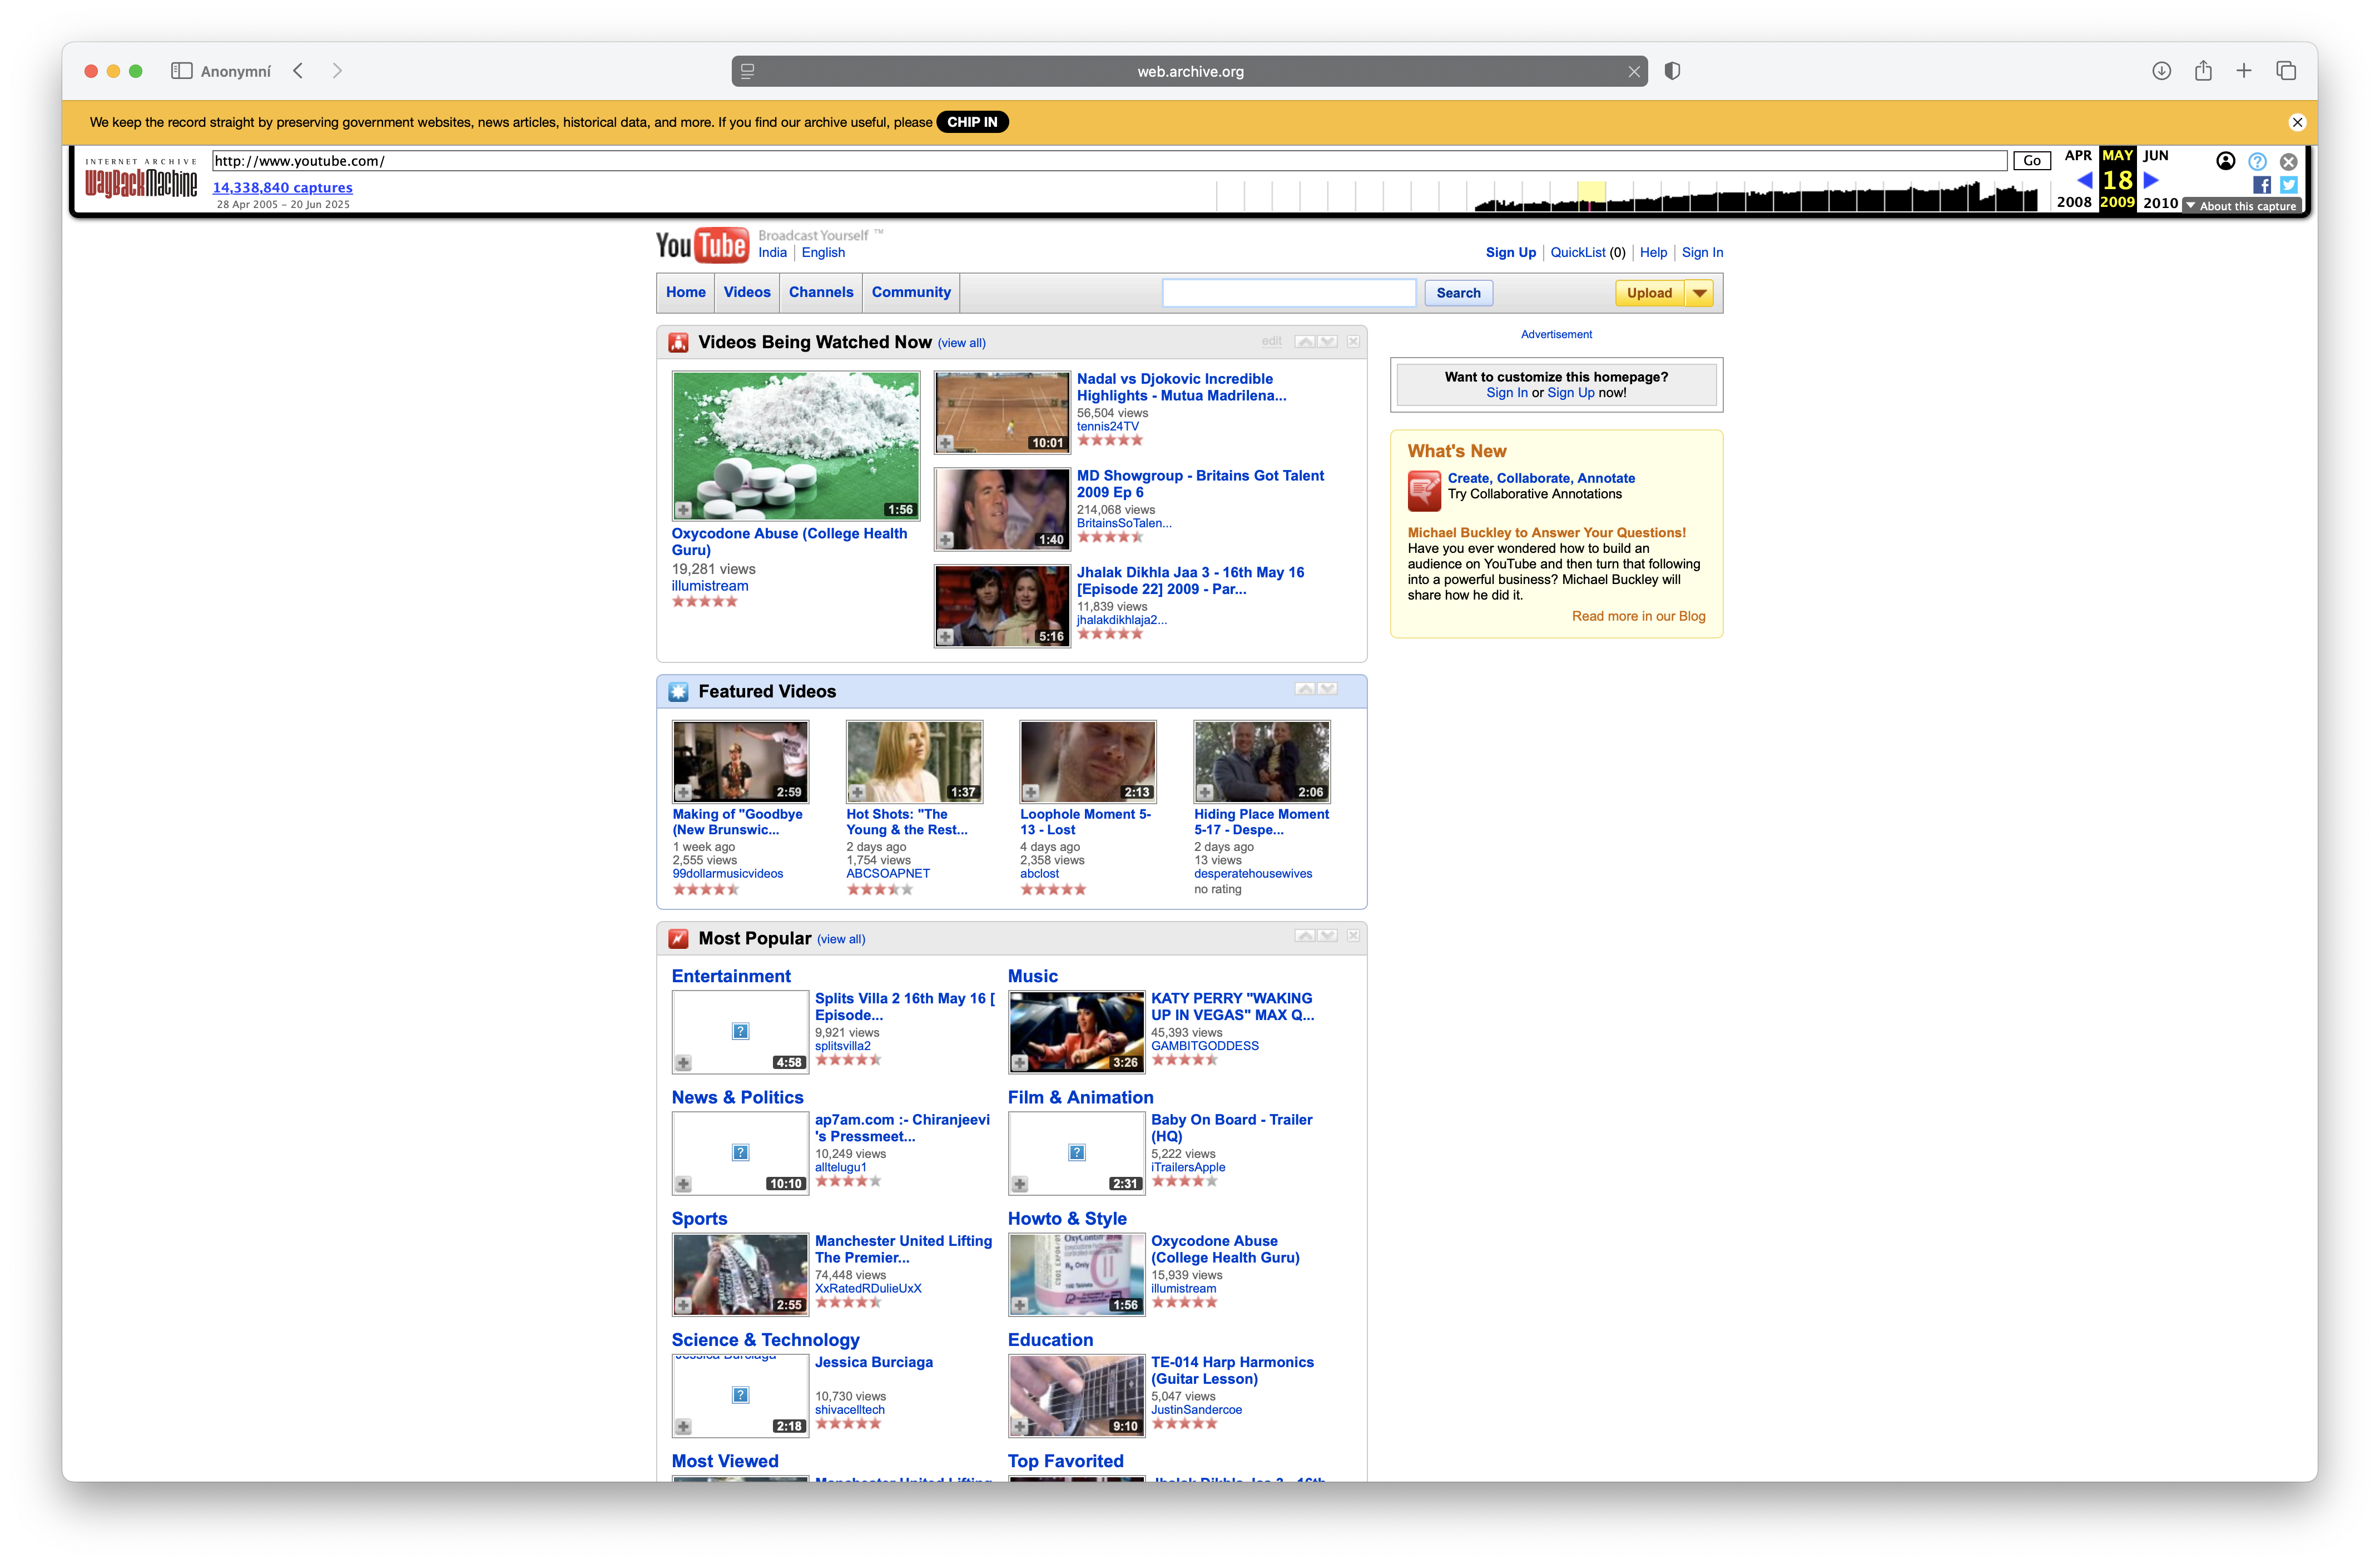2380x1564 pixels.
Task: Click the CHIP IN donation button
Action: coord(971,122)
